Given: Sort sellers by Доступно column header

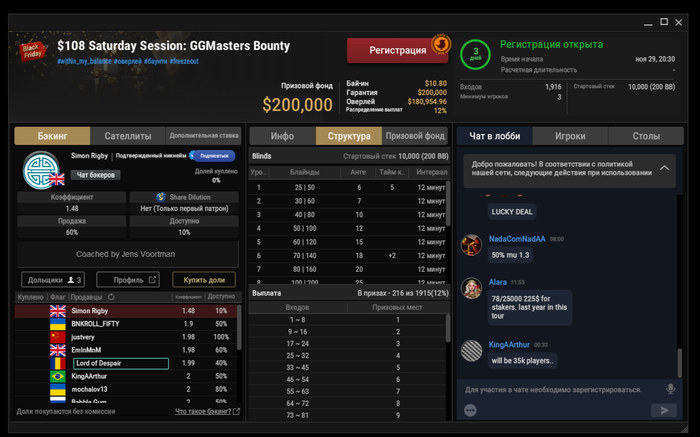Looking at the screenshot, I should 221,296.
